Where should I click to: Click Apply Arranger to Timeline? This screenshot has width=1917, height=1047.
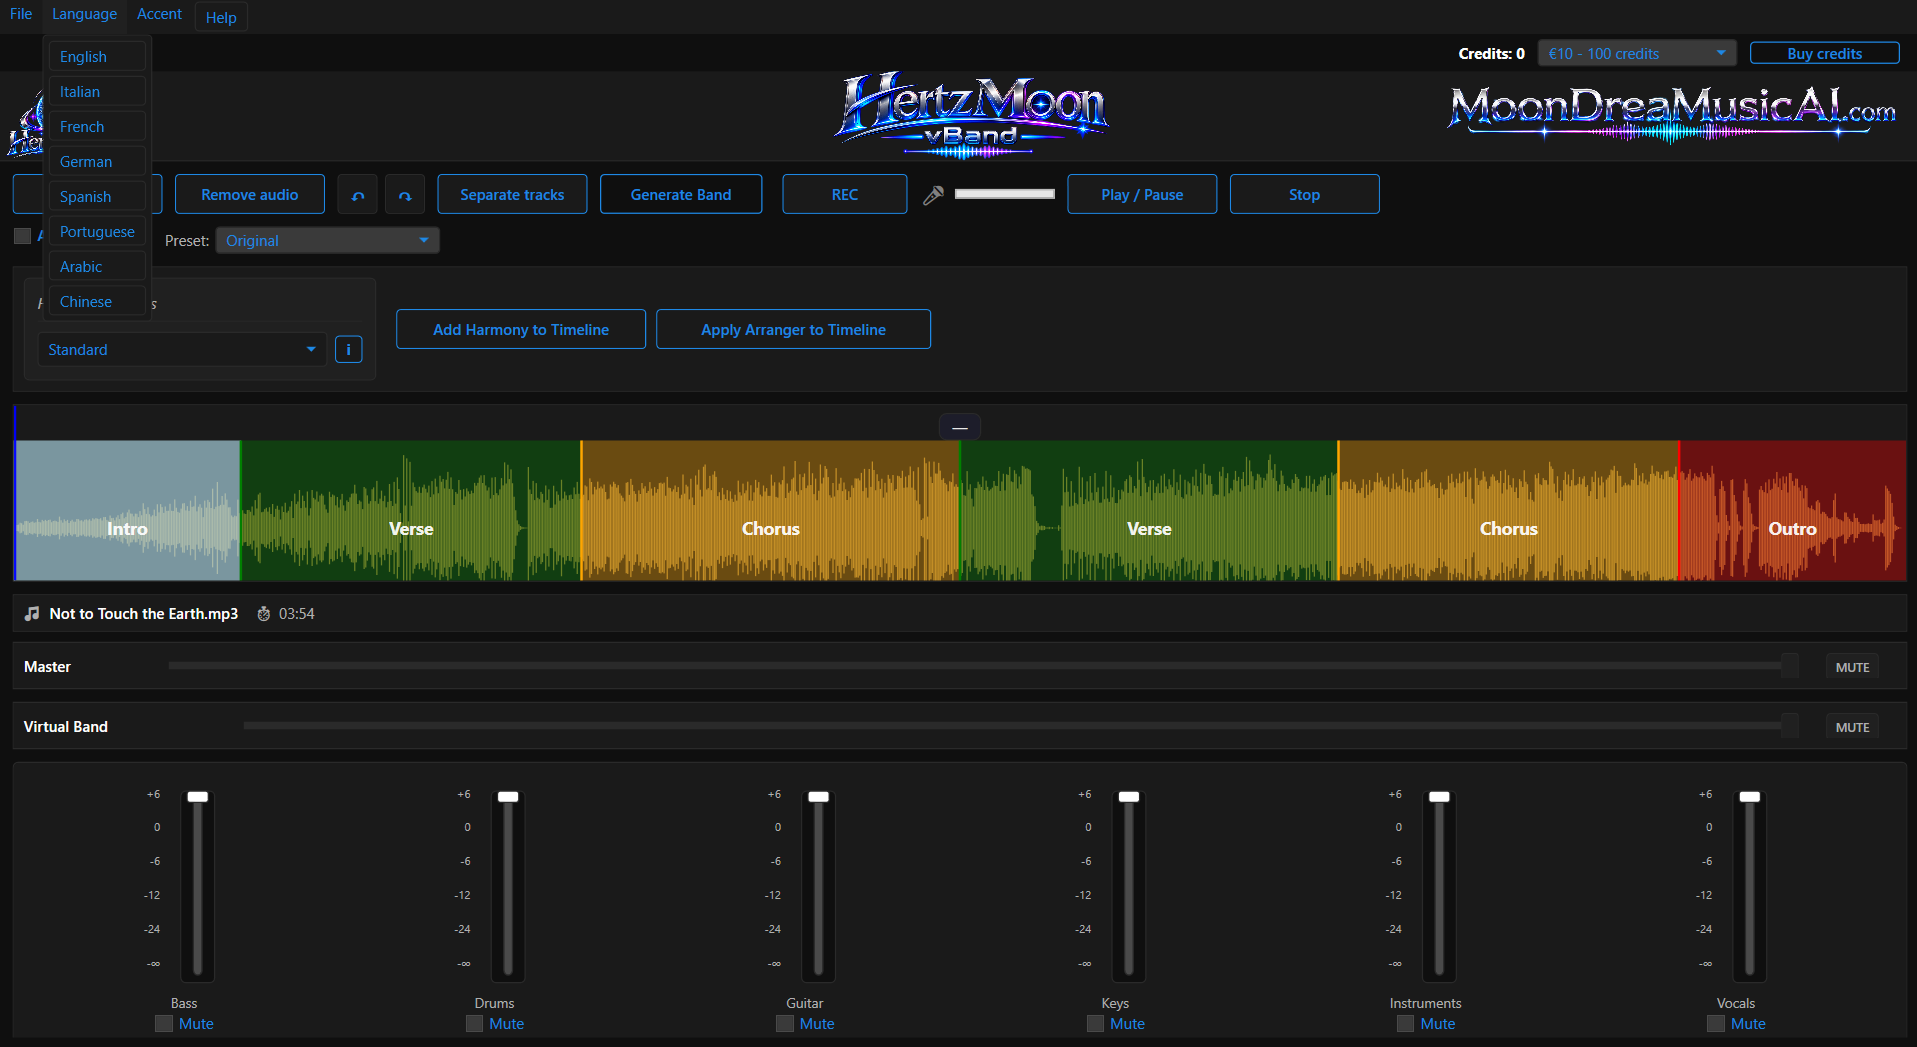(x=793, y=329)
